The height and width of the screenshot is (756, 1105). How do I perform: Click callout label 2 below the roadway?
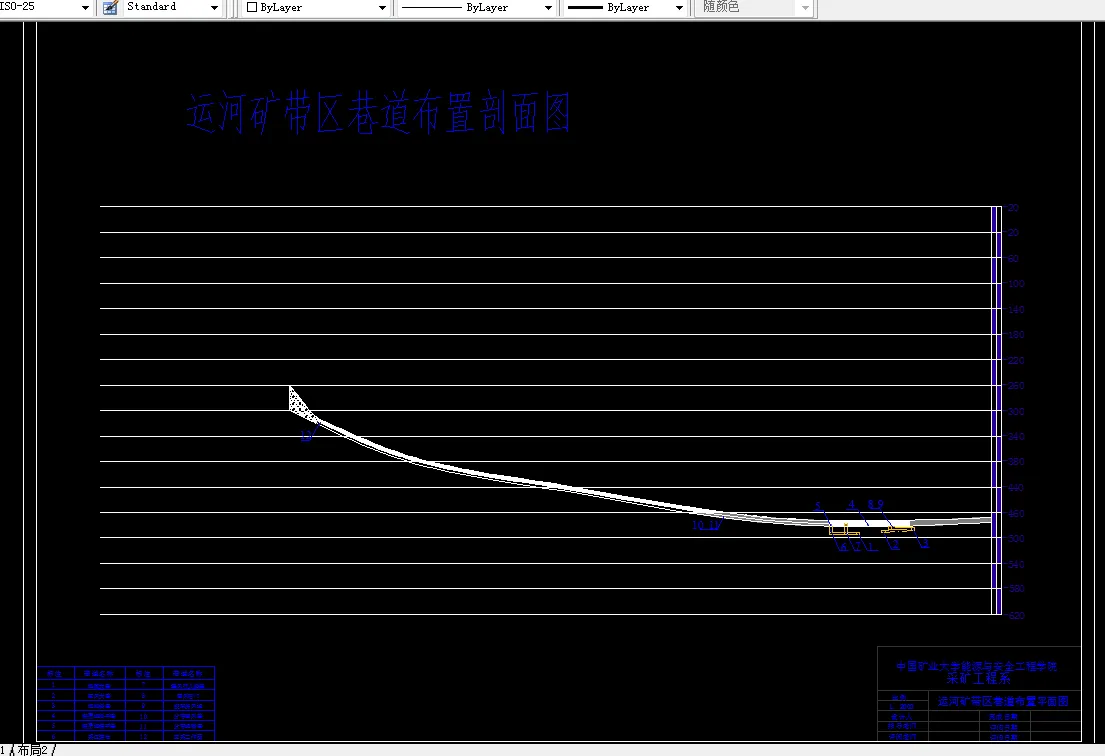pos(895,545)
